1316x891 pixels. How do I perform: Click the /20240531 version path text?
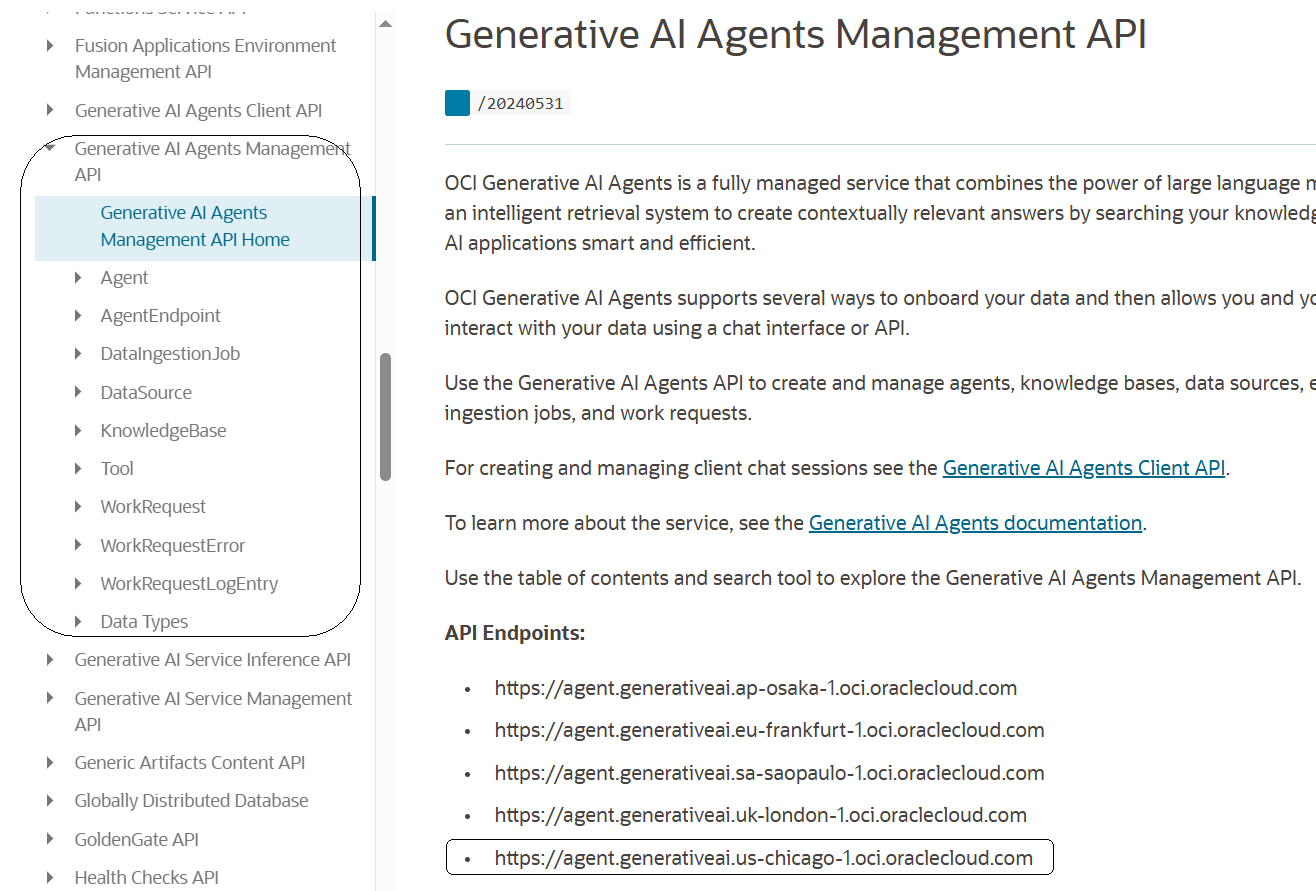(520, 103)
